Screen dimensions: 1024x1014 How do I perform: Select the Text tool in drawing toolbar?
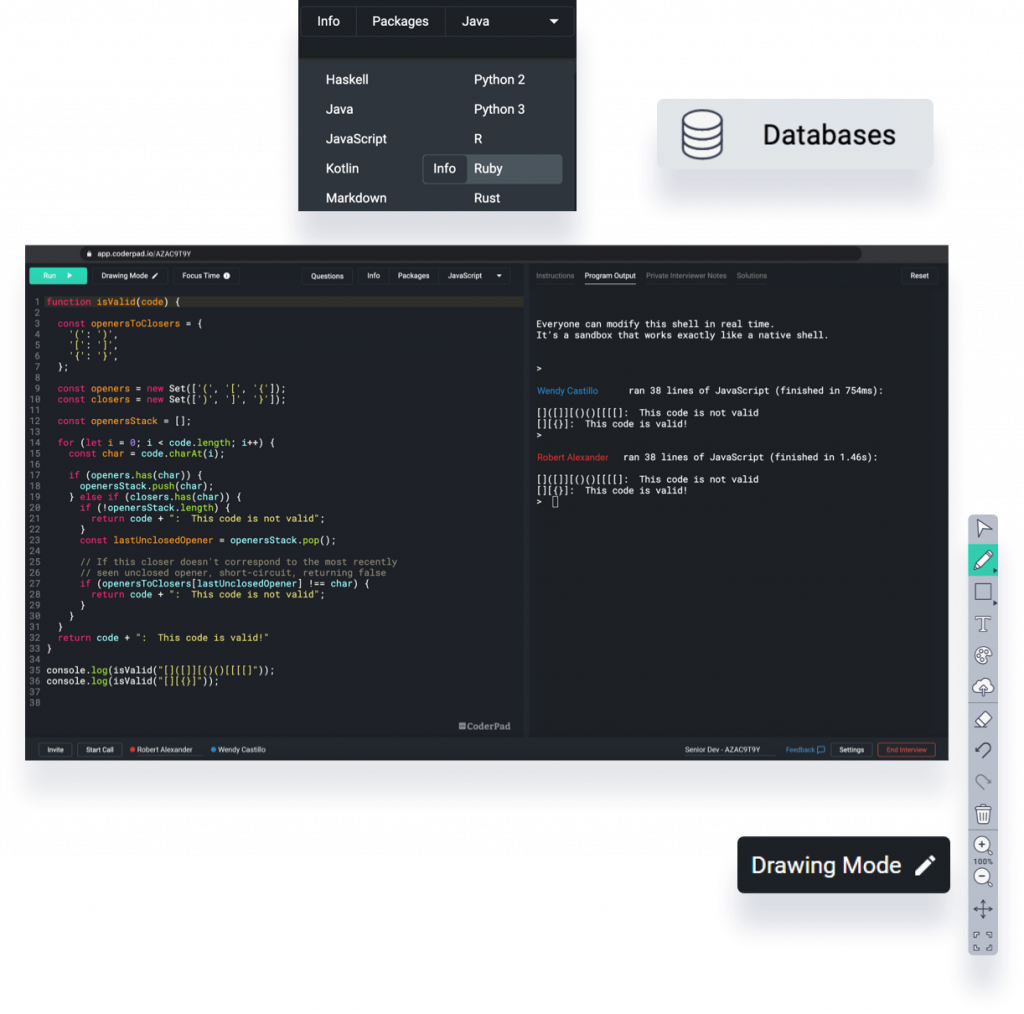tap(983, 624)
